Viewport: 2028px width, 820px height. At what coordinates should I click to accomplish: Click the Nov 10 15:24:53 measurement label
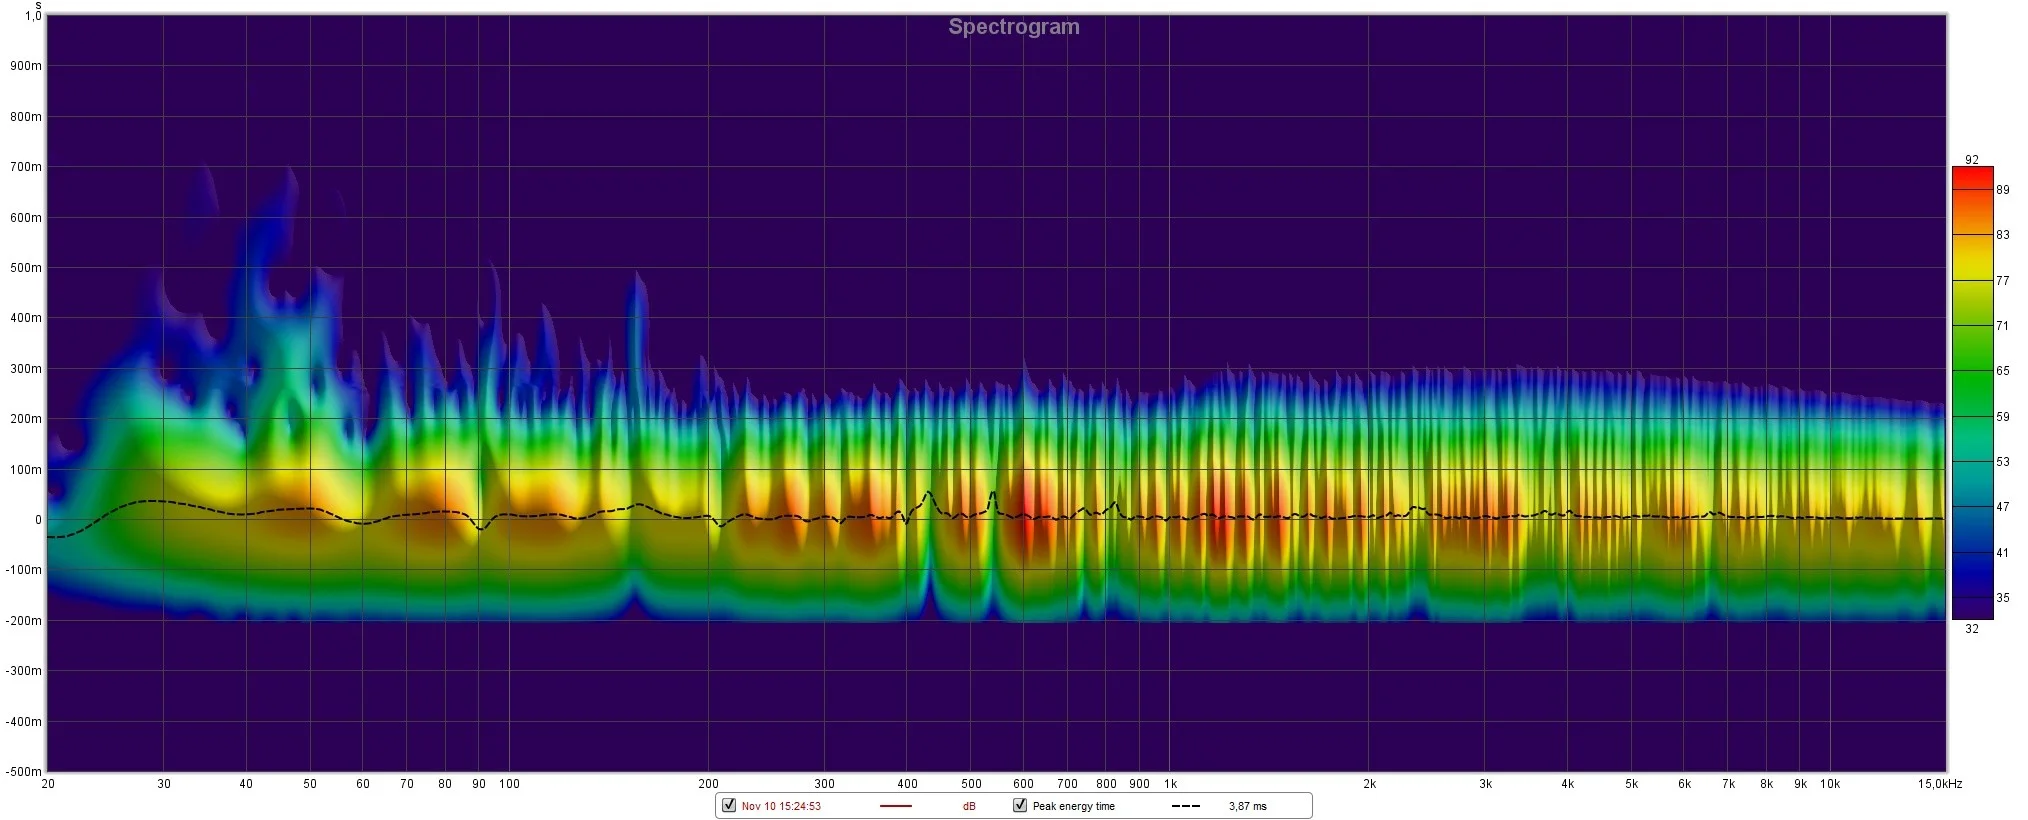[781, 806]
